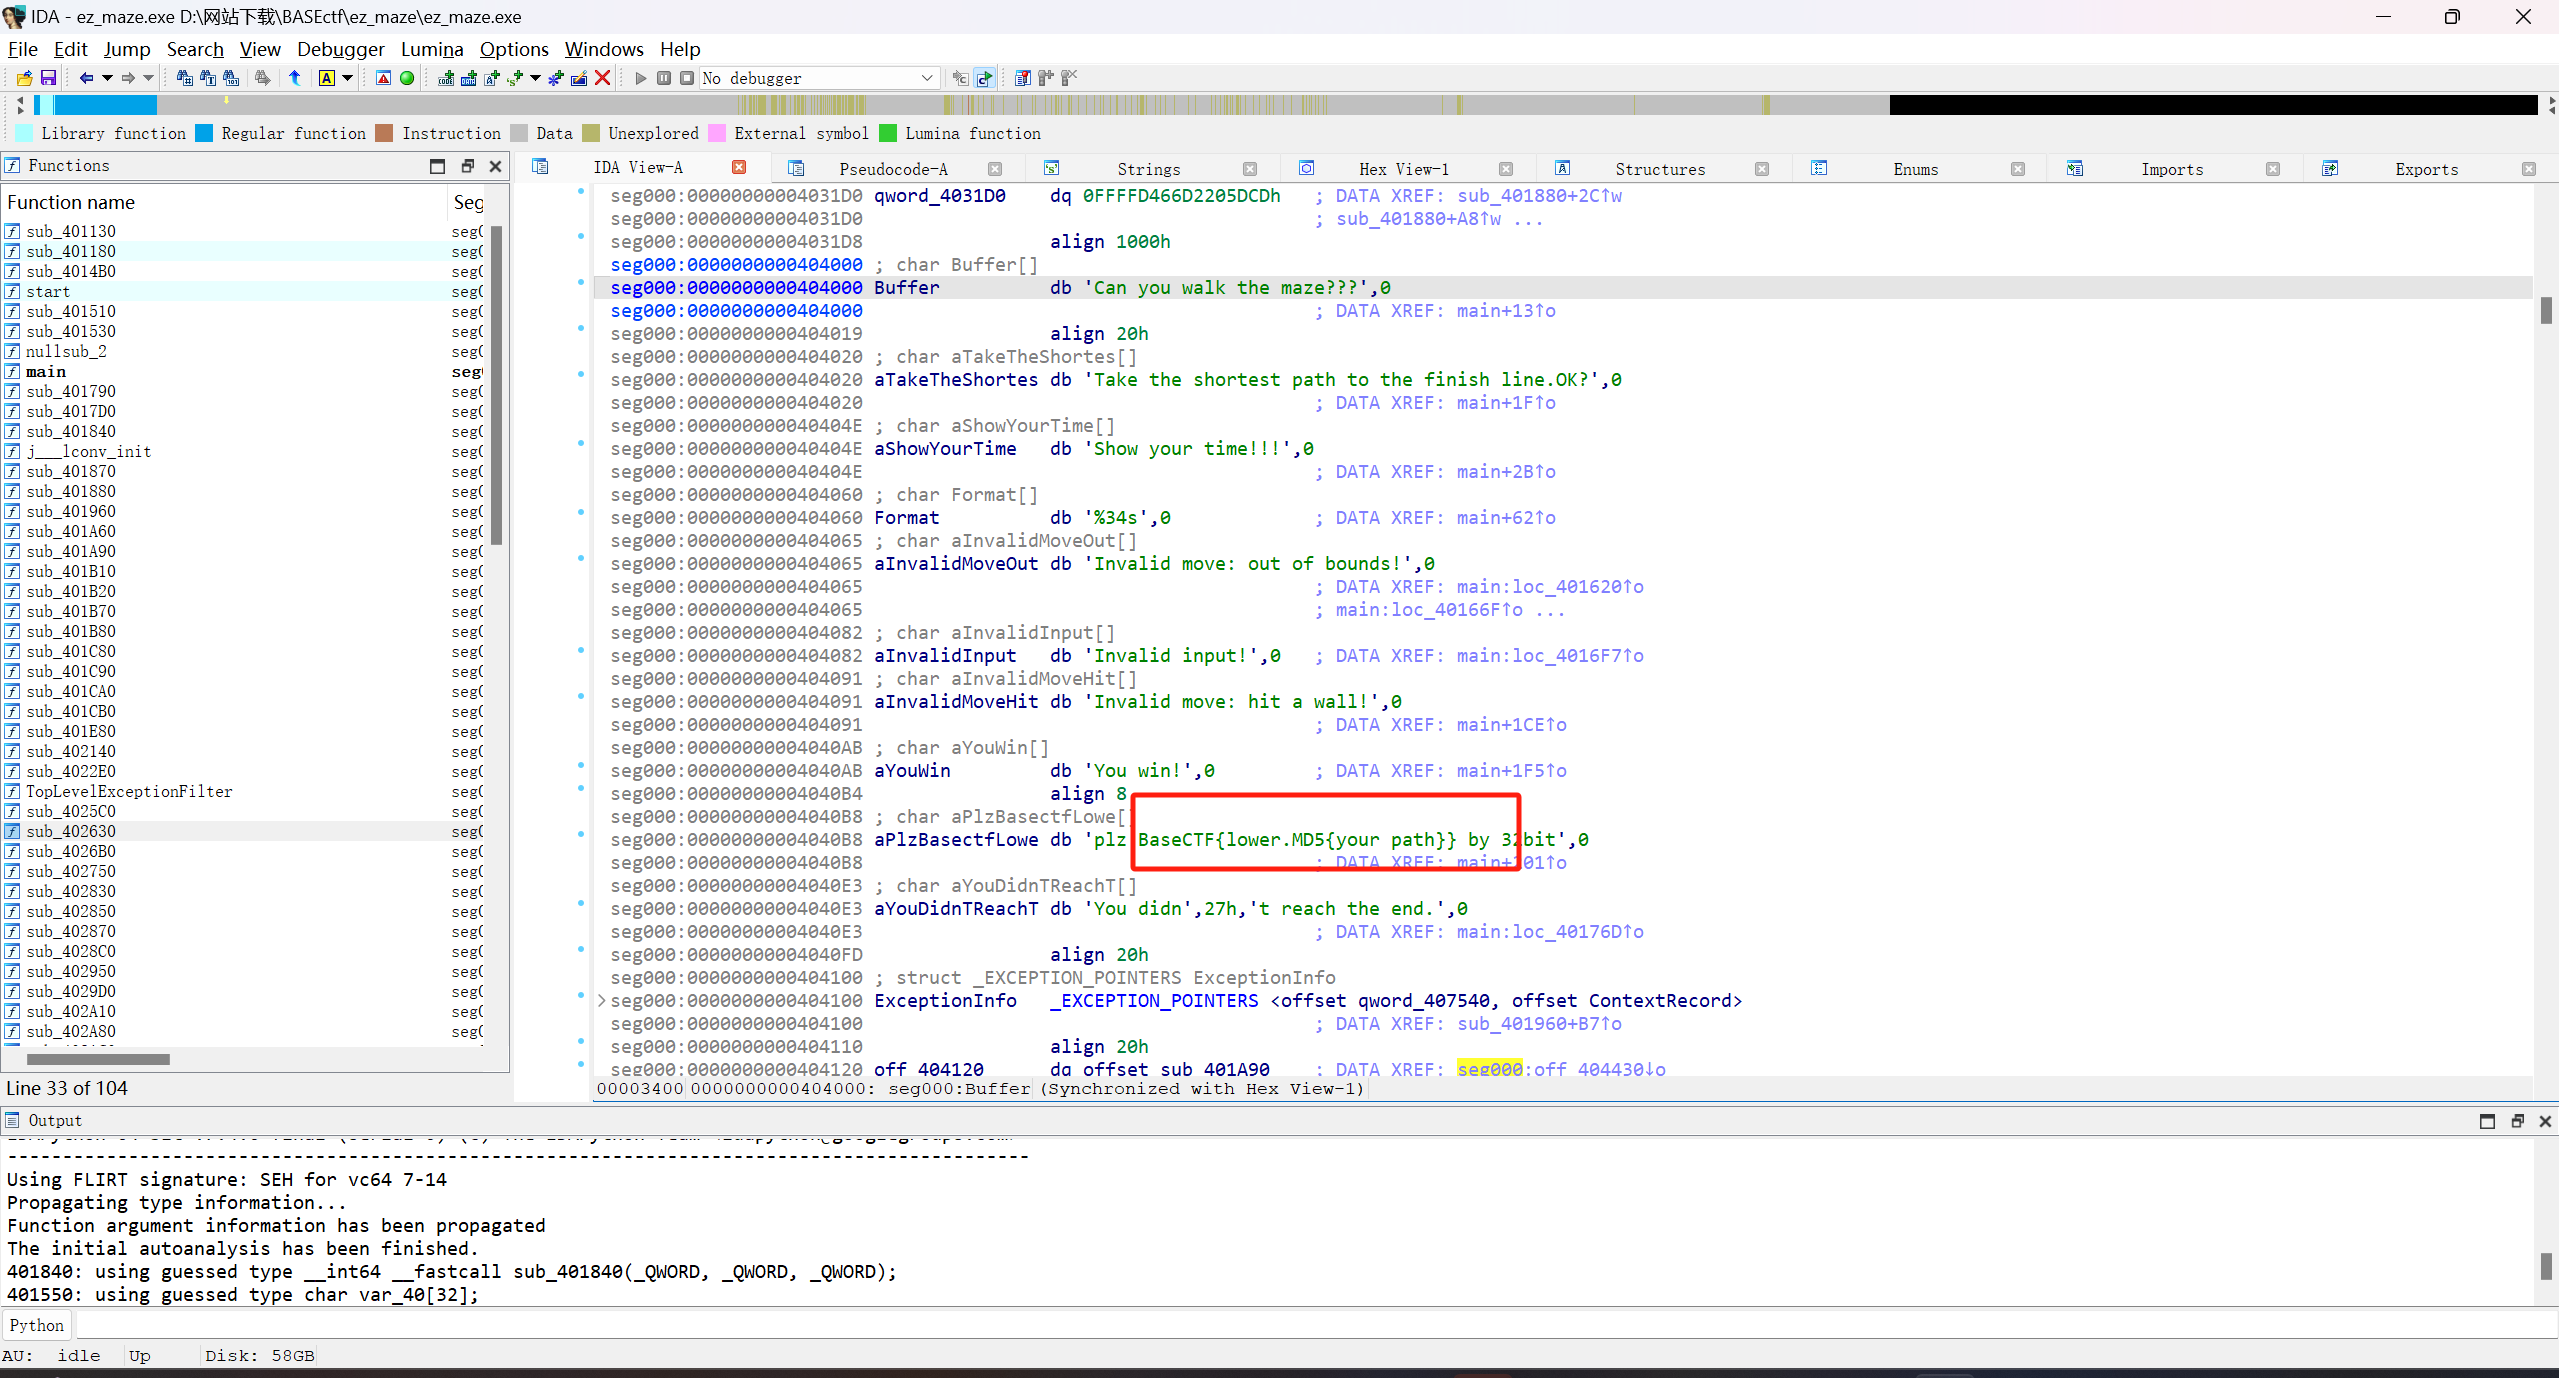Screen dimensions: 2559x1378
Task: Click the Save database icon
Action: tap(47, 78)
